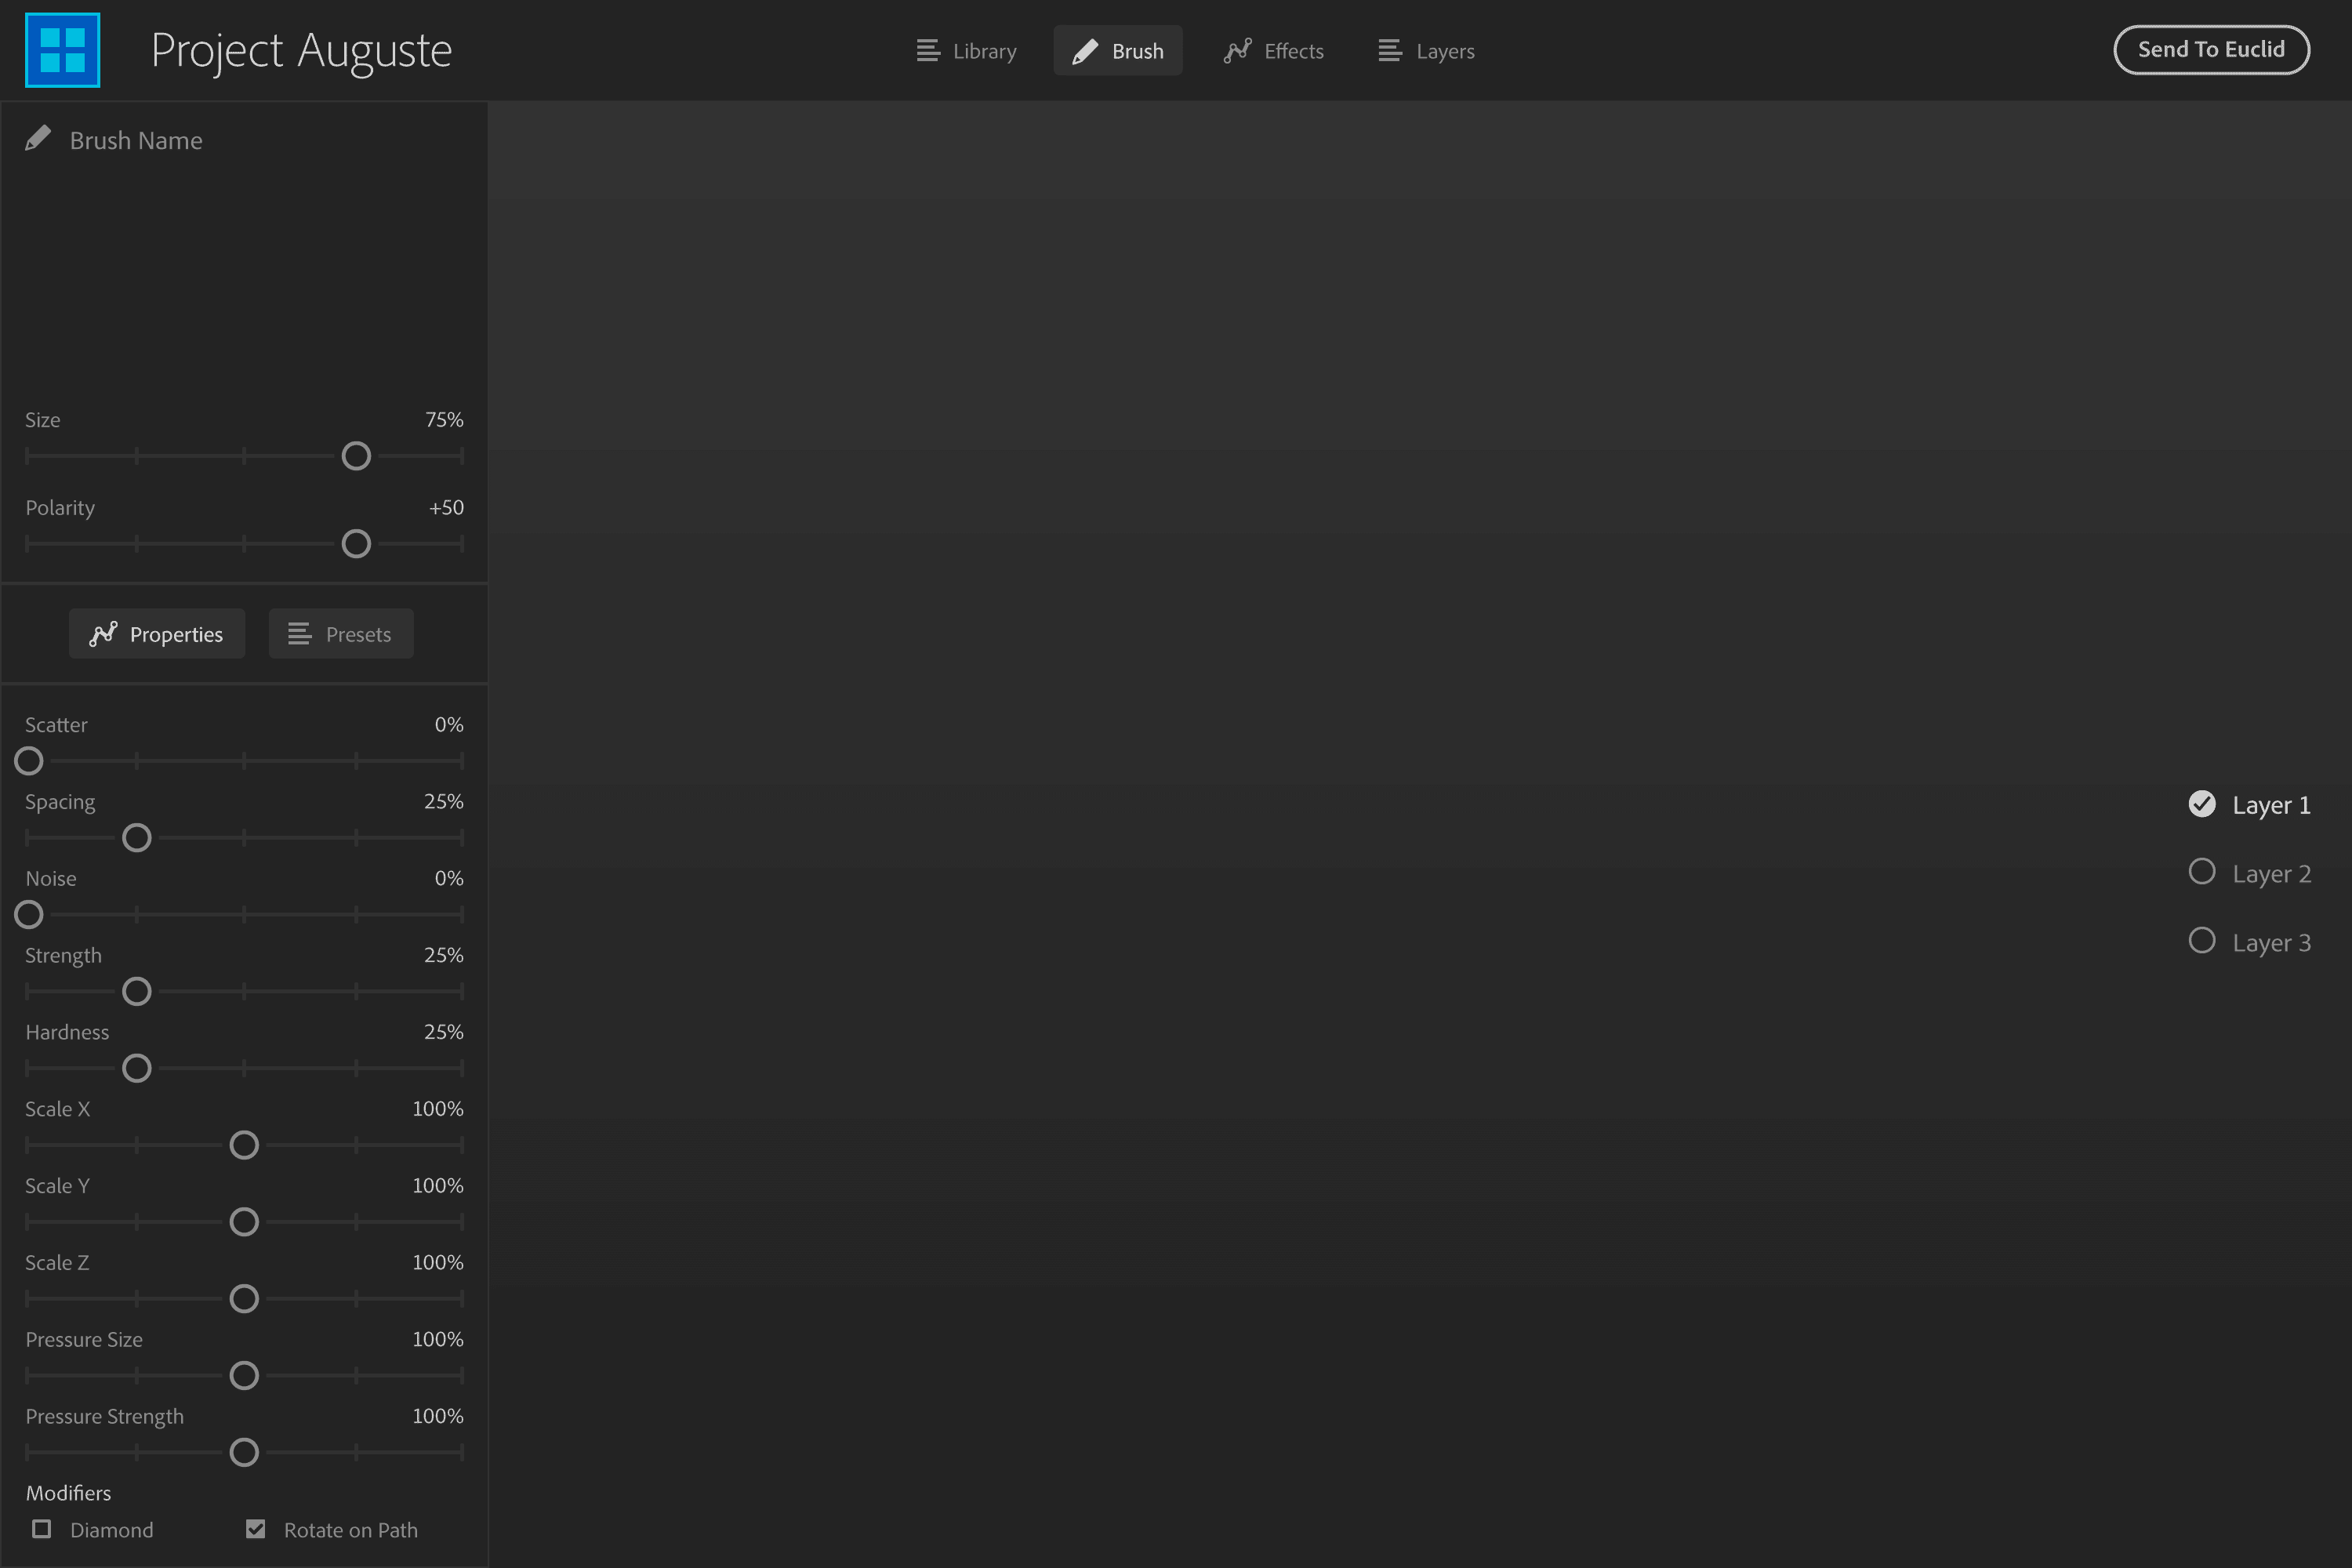The image size is (2352, 1568).
Task: Click the Project Auguste app logo
Action: [62, 49]
